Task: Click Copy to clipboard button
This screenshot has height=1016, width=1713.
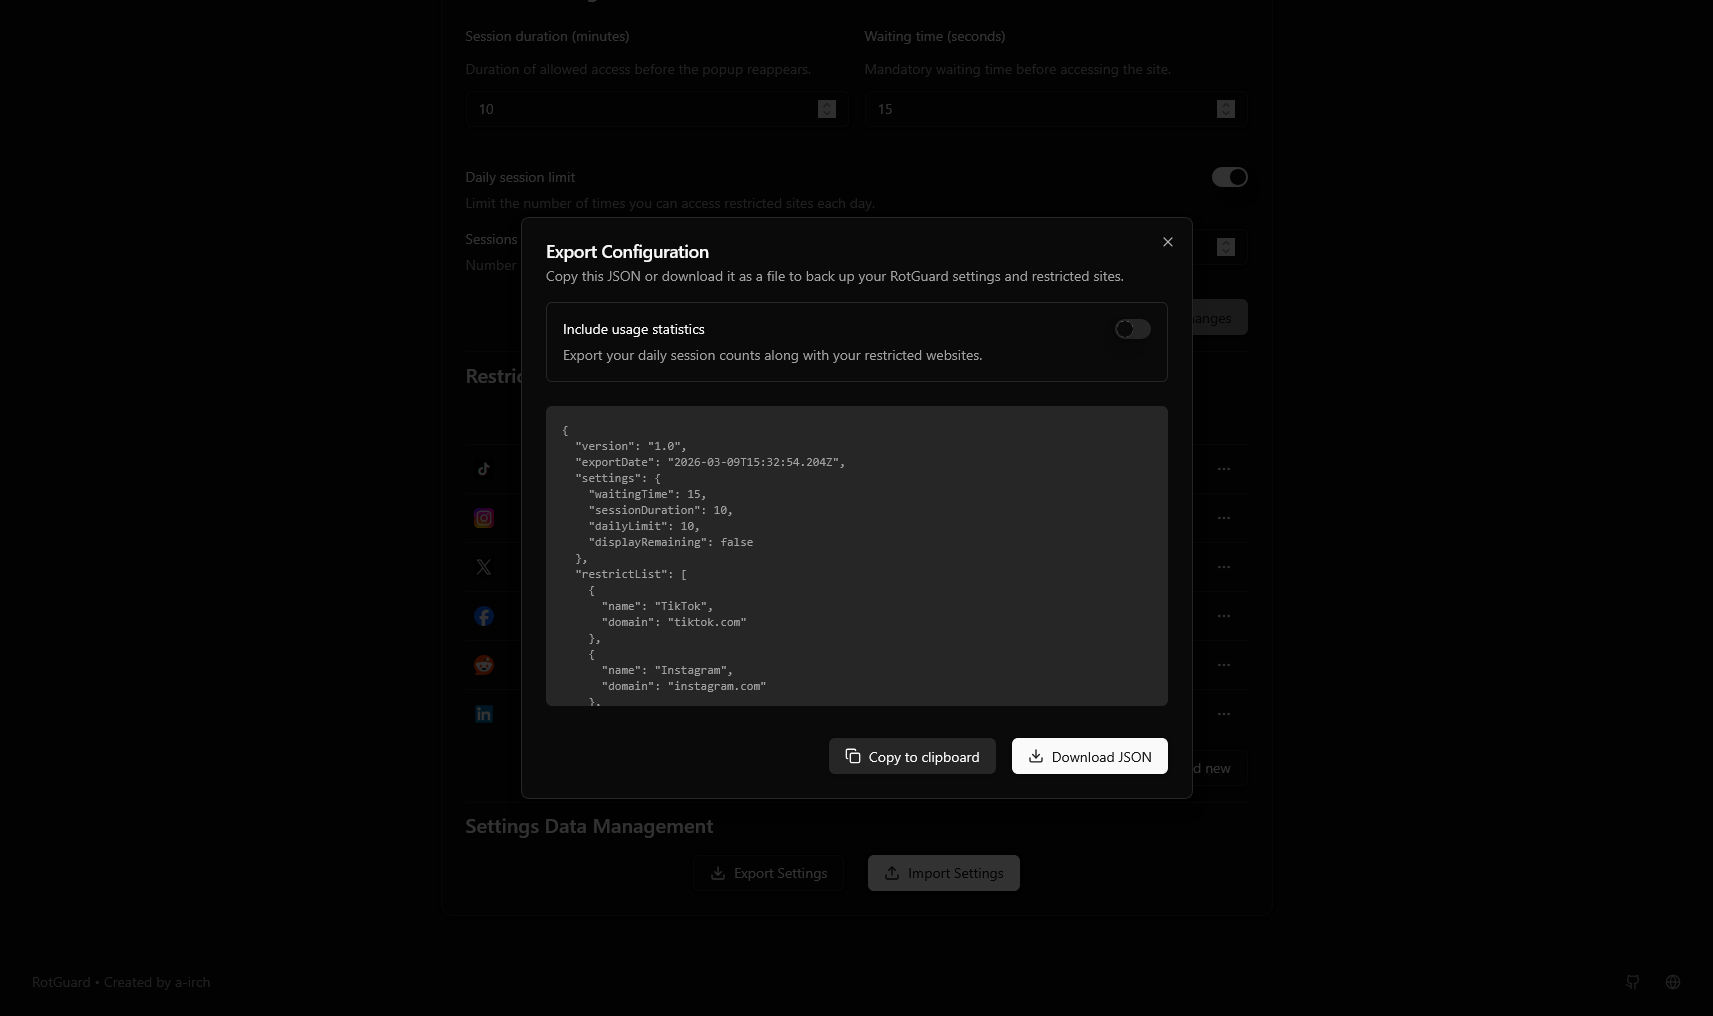Action: click(912, 757)
